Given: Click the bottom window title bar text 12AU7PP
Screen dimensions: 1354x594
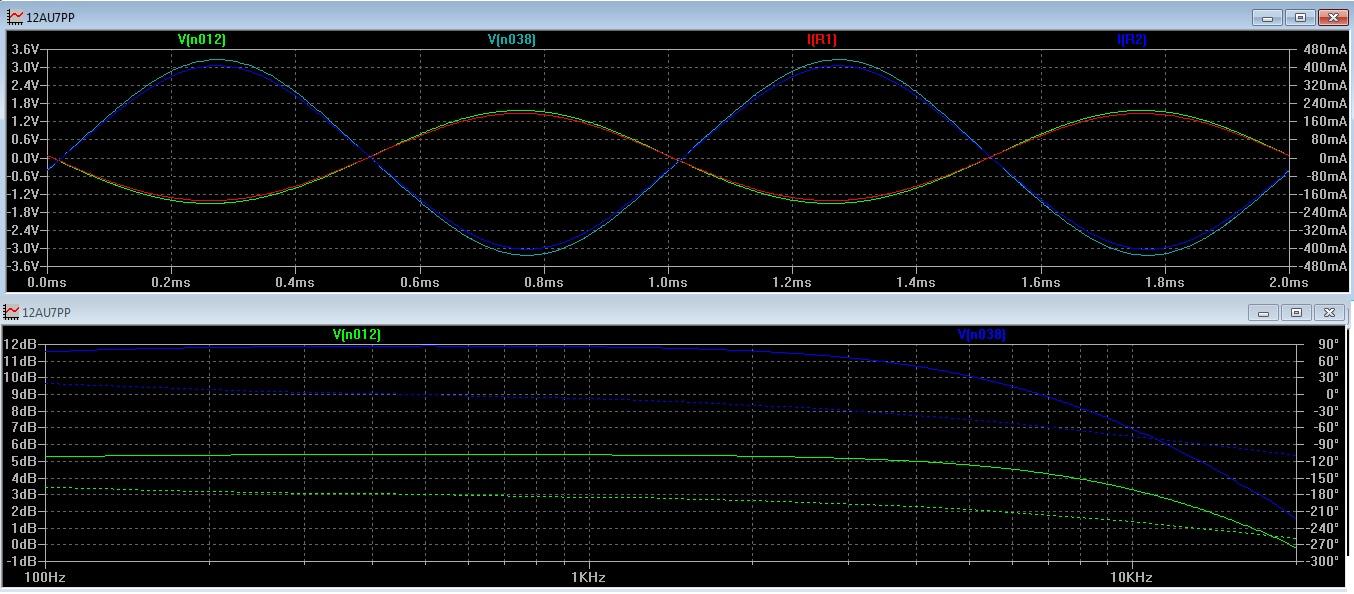Looking at the screenshot, I should (47, 313).
